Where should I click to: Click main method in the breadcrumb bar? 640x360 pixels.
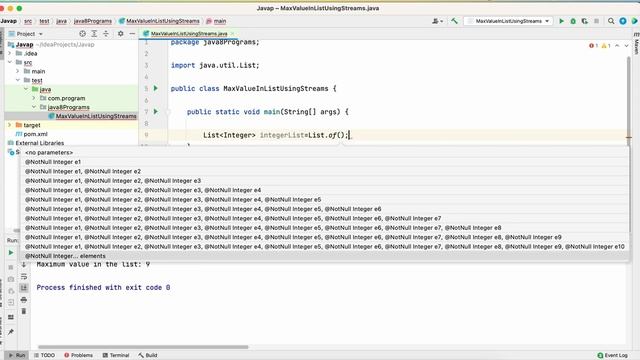pos(220,21)
